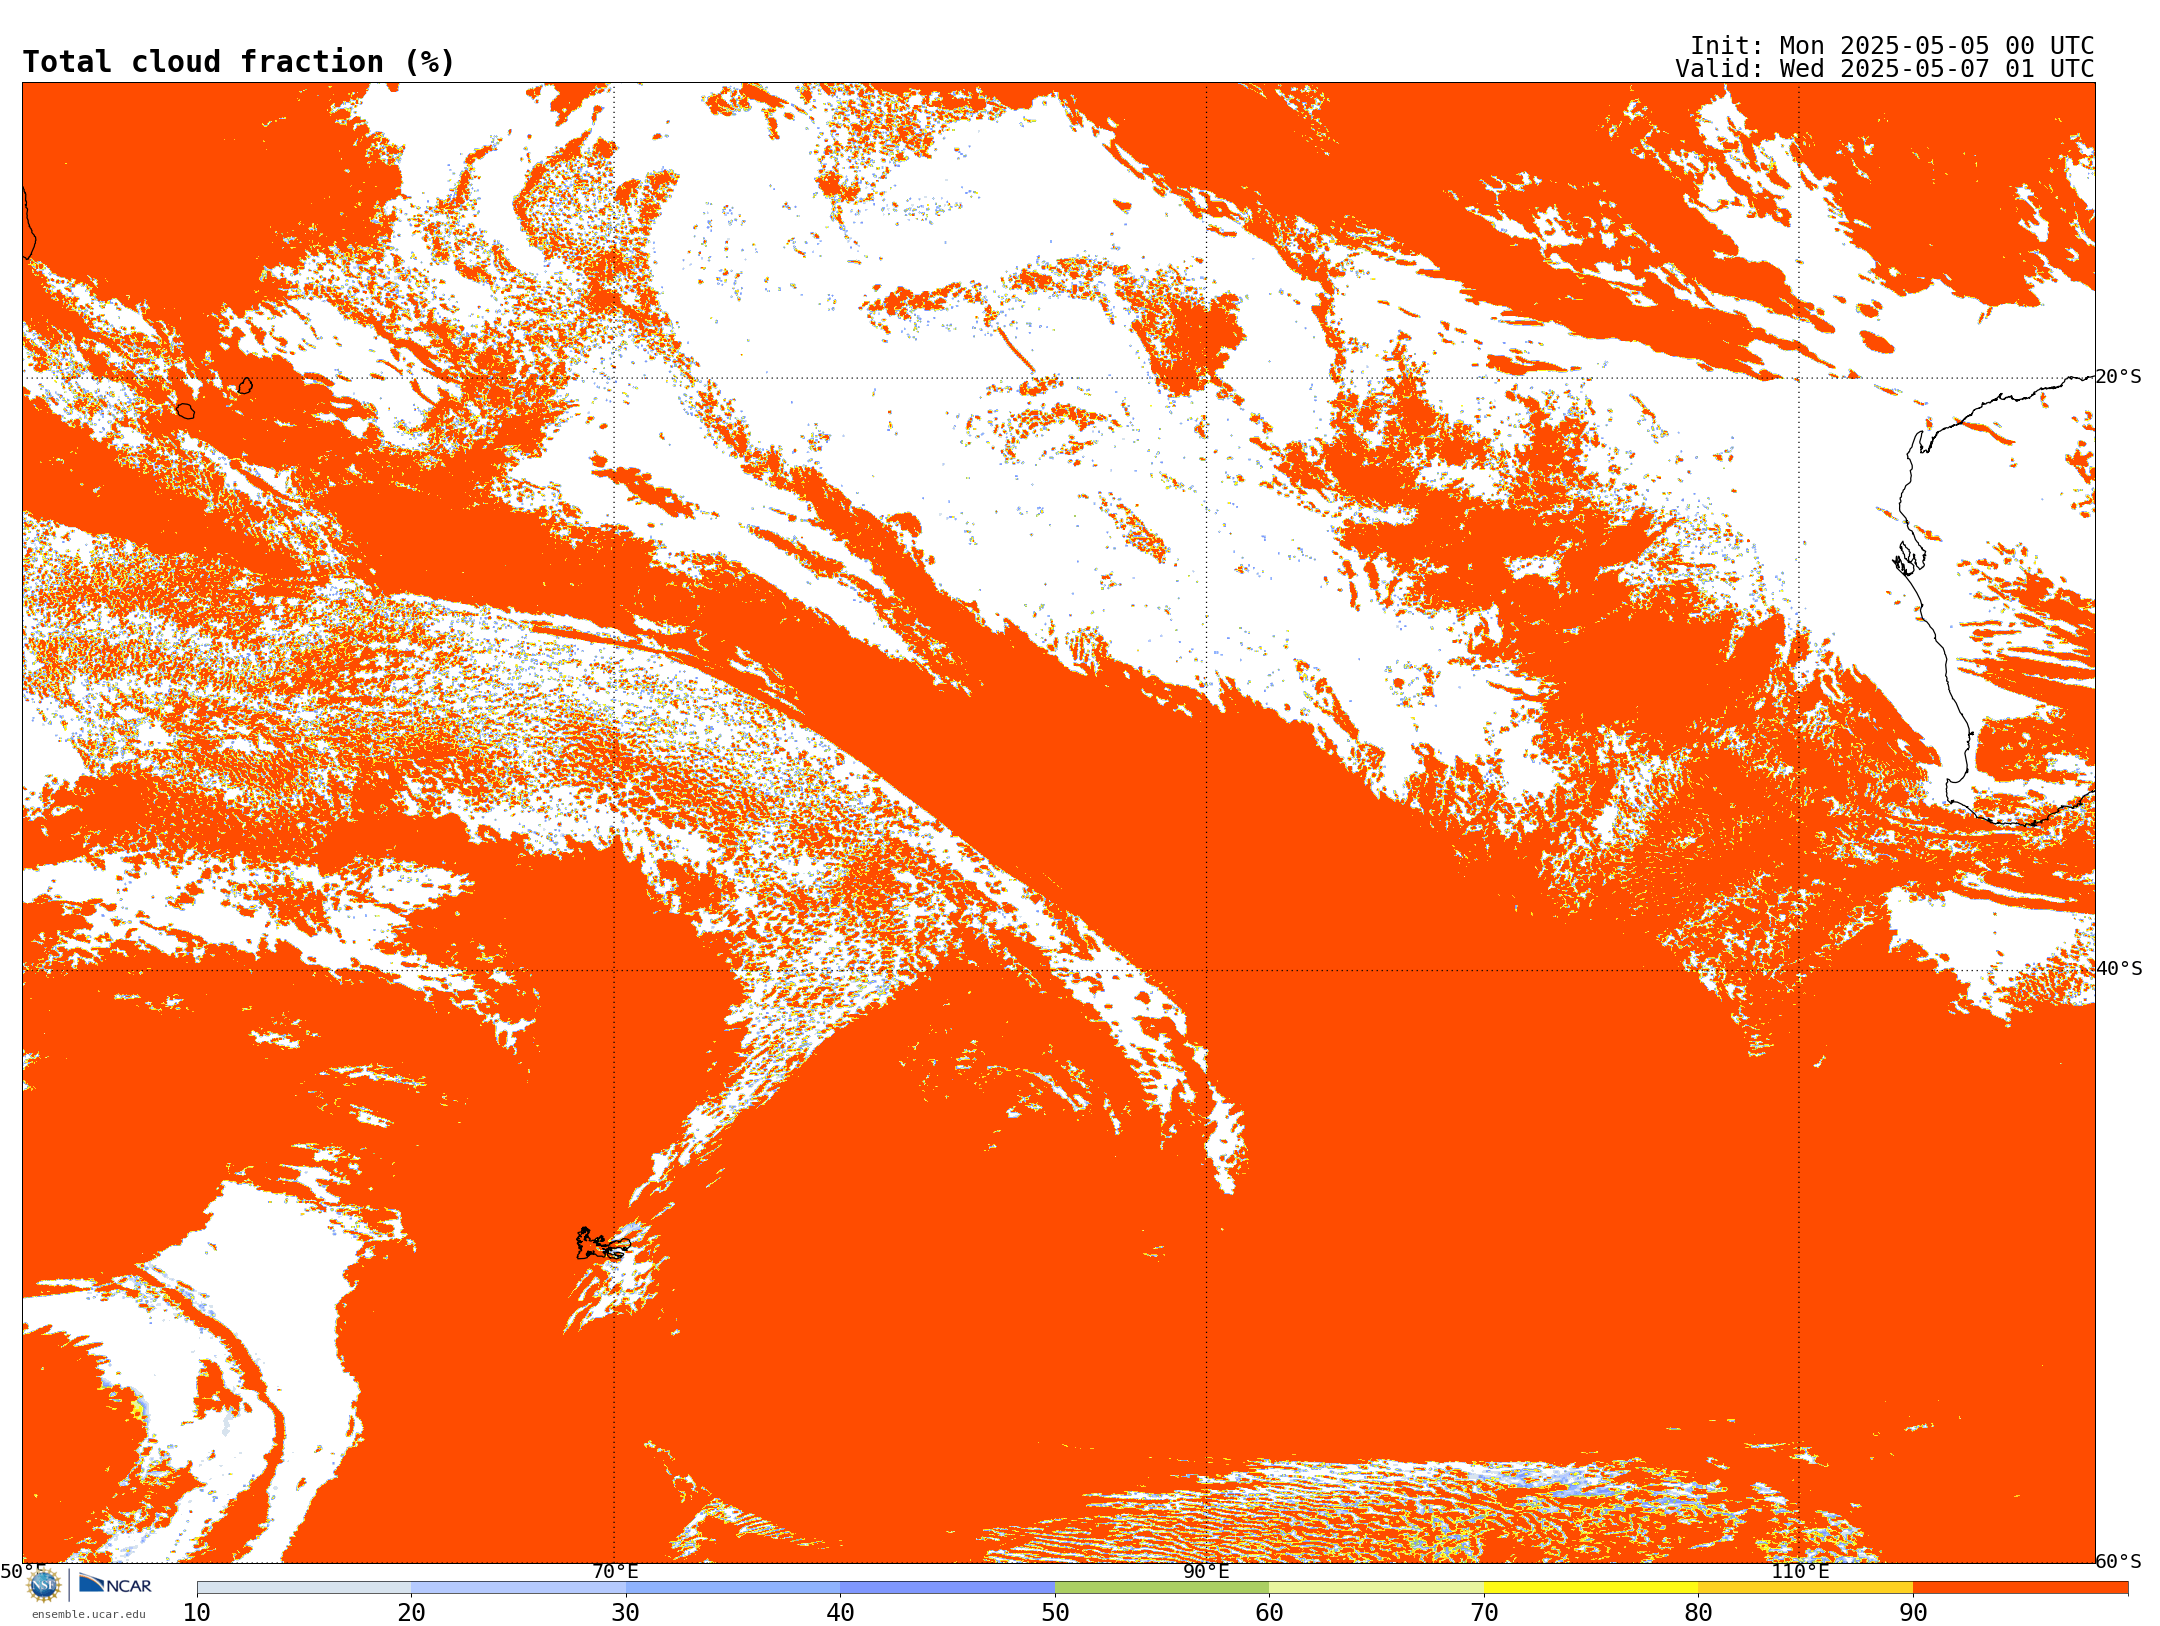Click the Réunion island outline southwest of Mauritius
The height and width of the screenshot is (1626, 2160).
click(186, 411)
